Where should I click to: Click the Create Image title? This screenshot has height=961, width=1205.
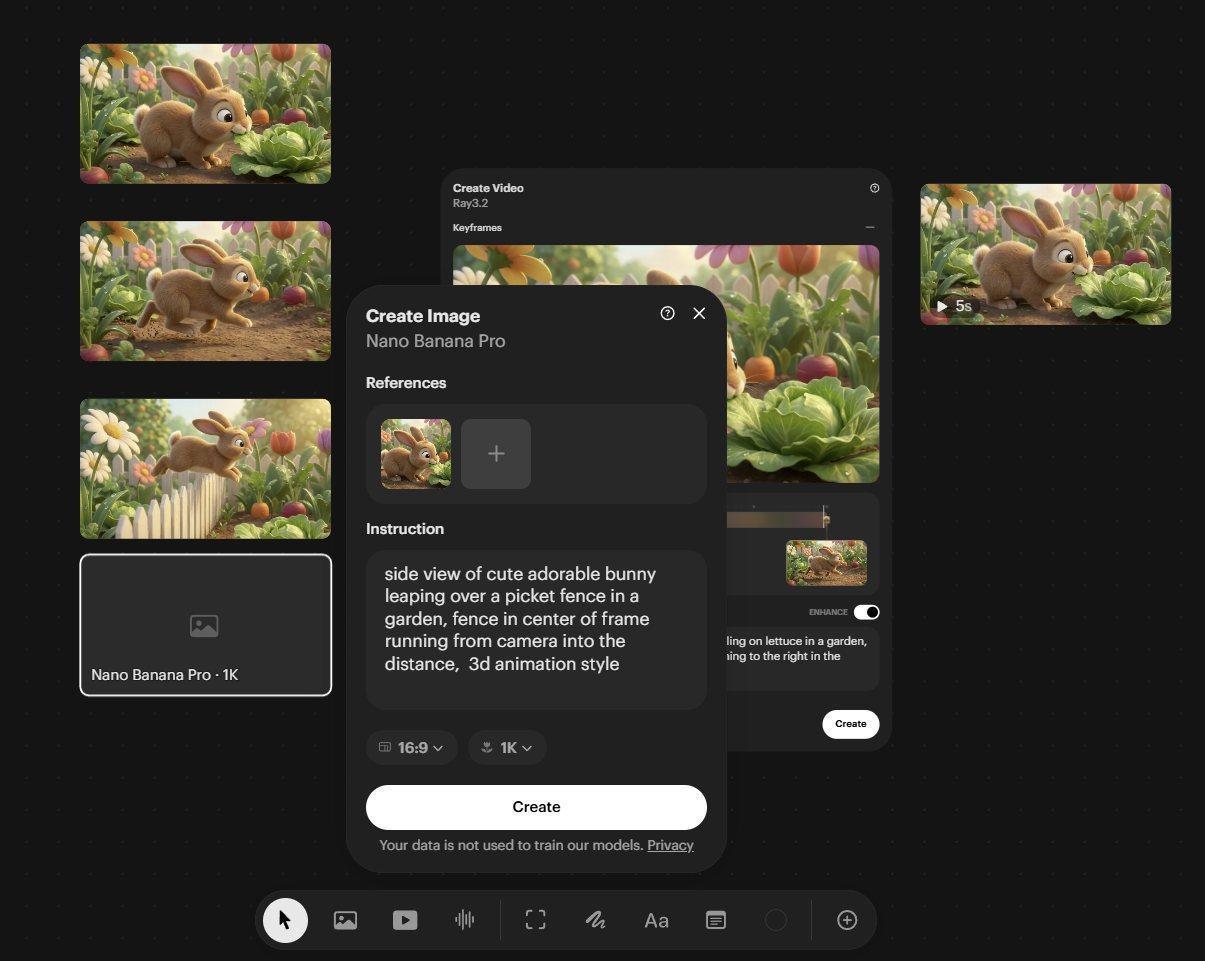(423, 316)
